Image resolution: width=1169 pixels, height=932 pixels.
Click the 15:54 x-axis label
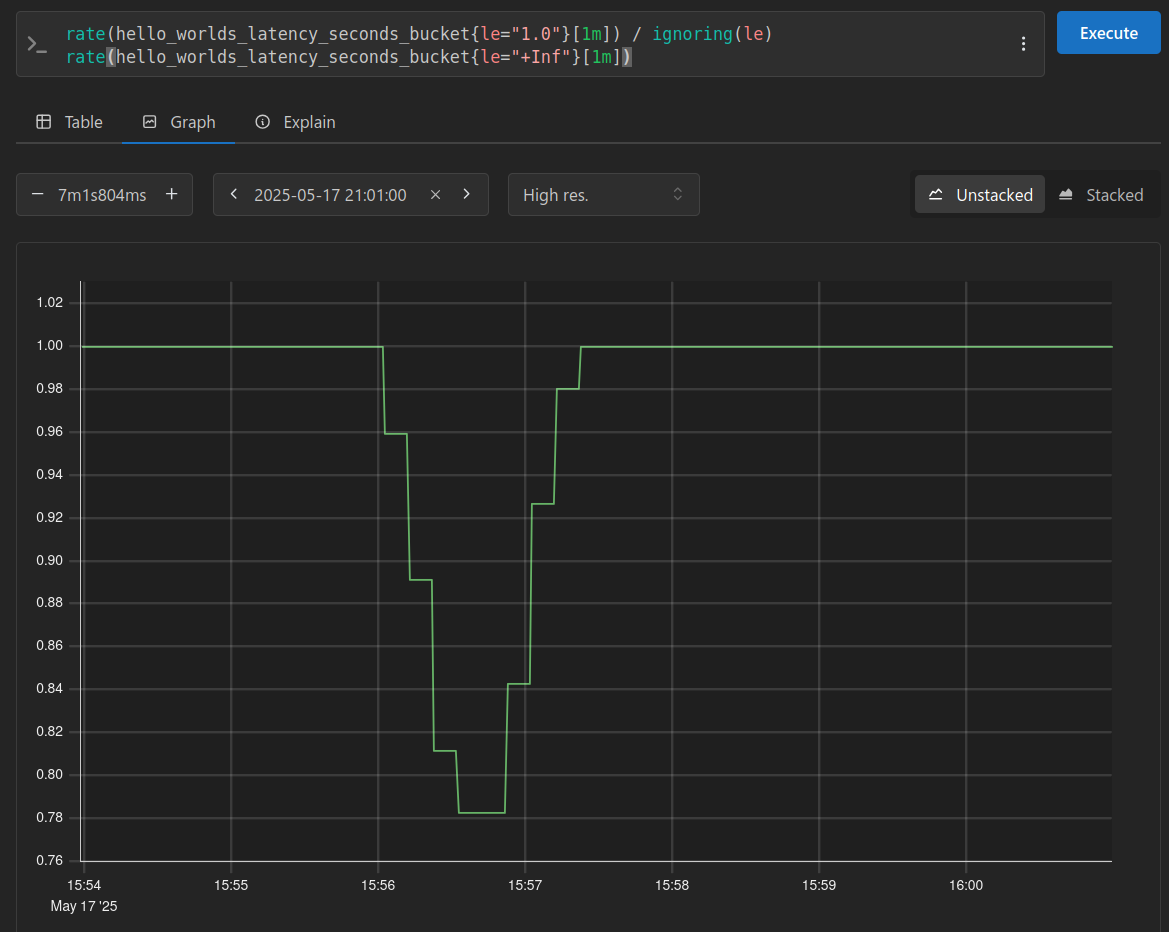point(84,885)
